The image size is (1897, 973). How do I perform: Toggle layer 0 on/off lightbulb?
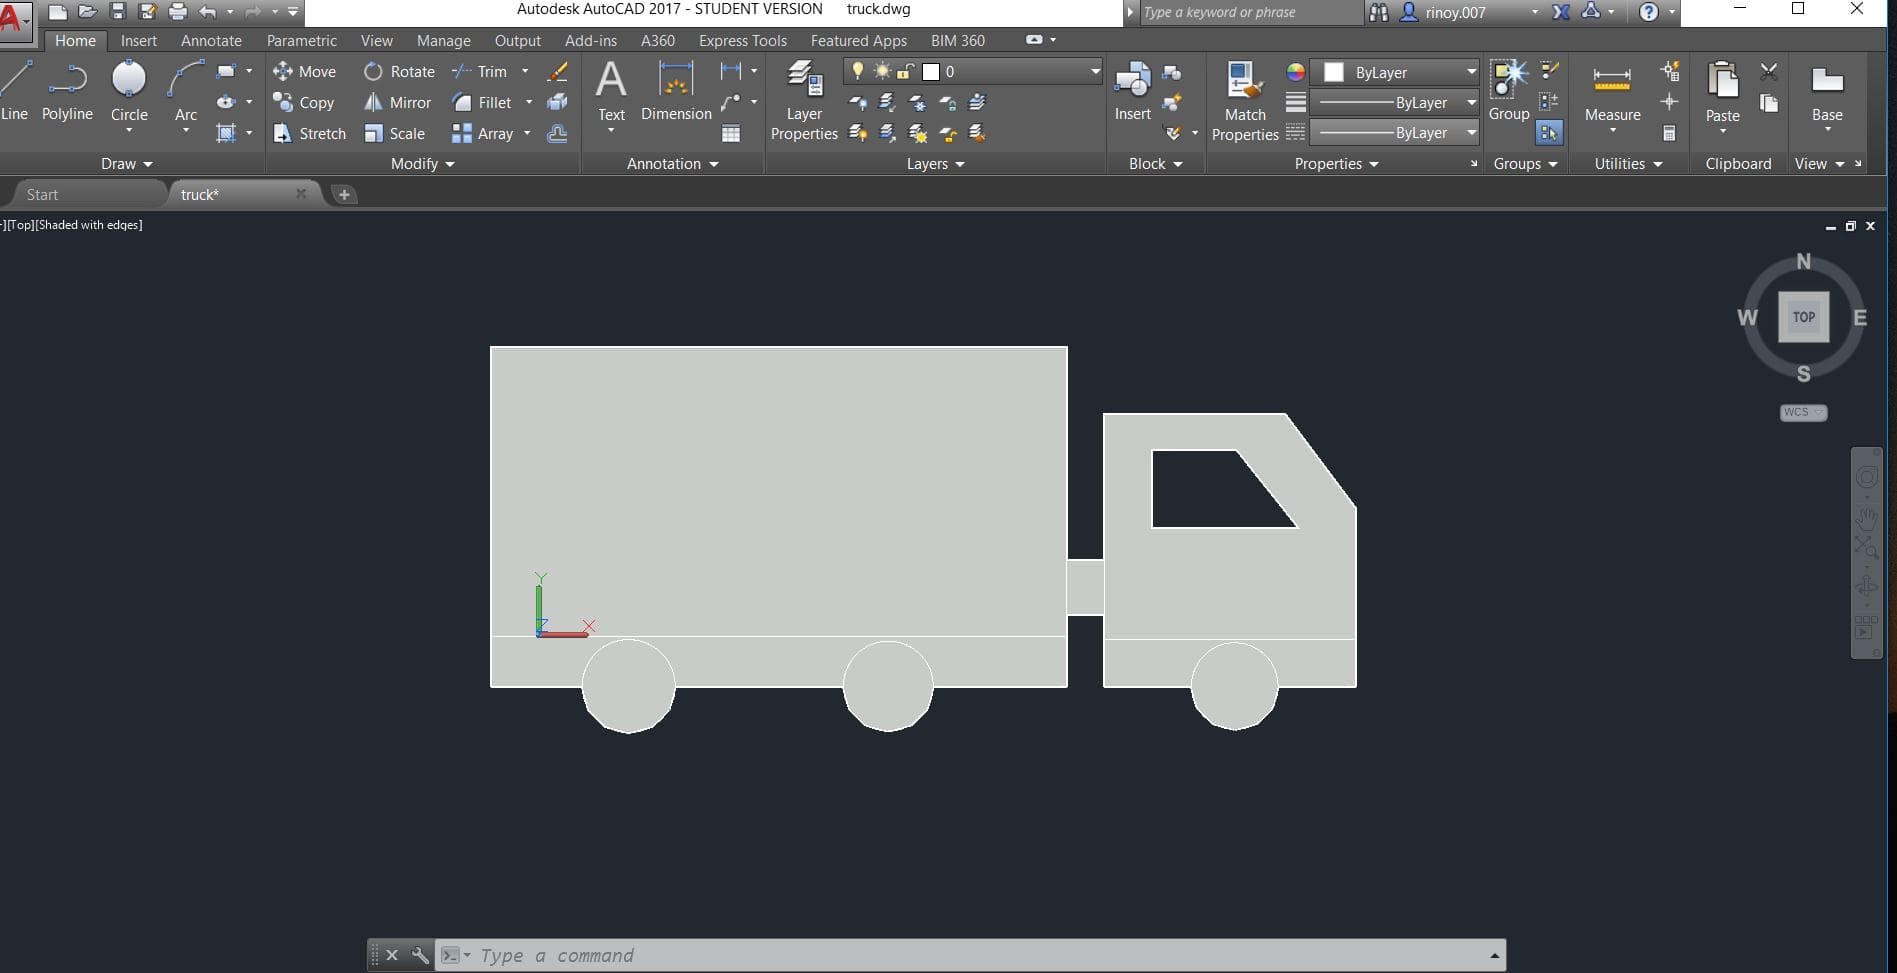tap(857, 71)
